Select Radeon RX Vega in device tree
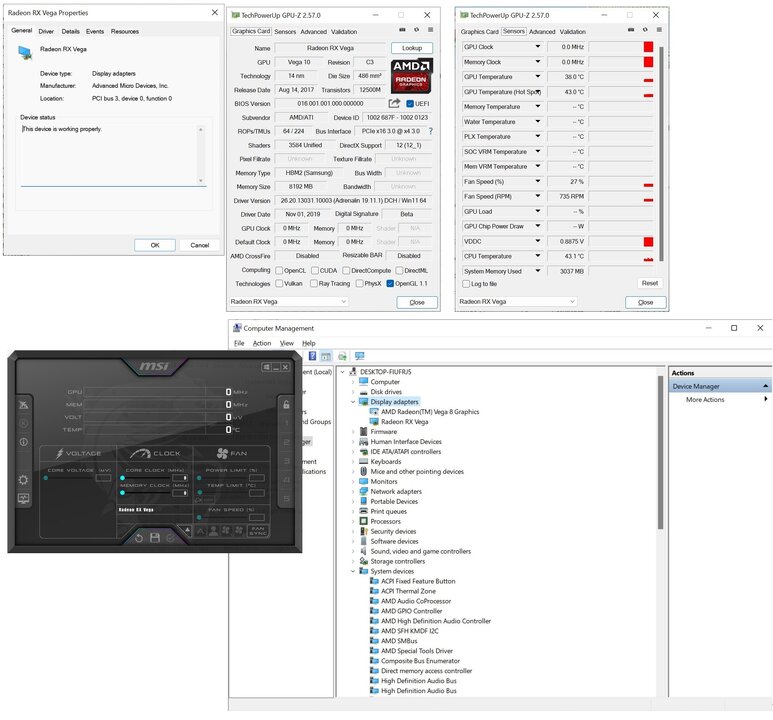This screenshot has width=773, height=720. tap(403, 422)
